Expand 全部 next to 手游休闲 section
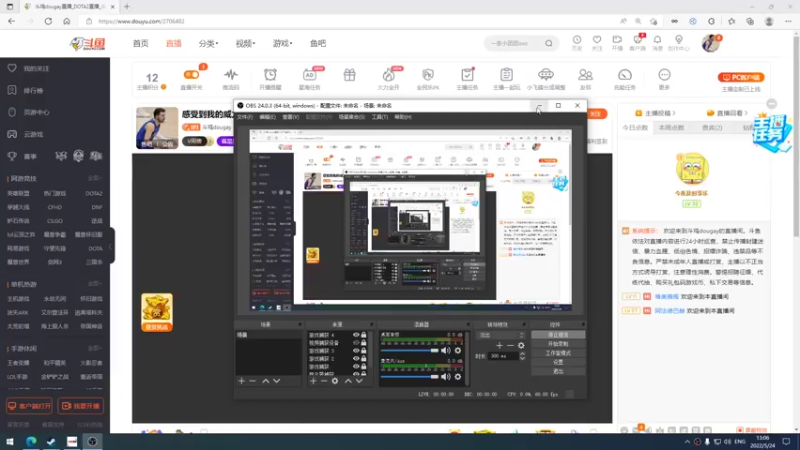The width and height of the screenshot is (800, 450). 94,348
